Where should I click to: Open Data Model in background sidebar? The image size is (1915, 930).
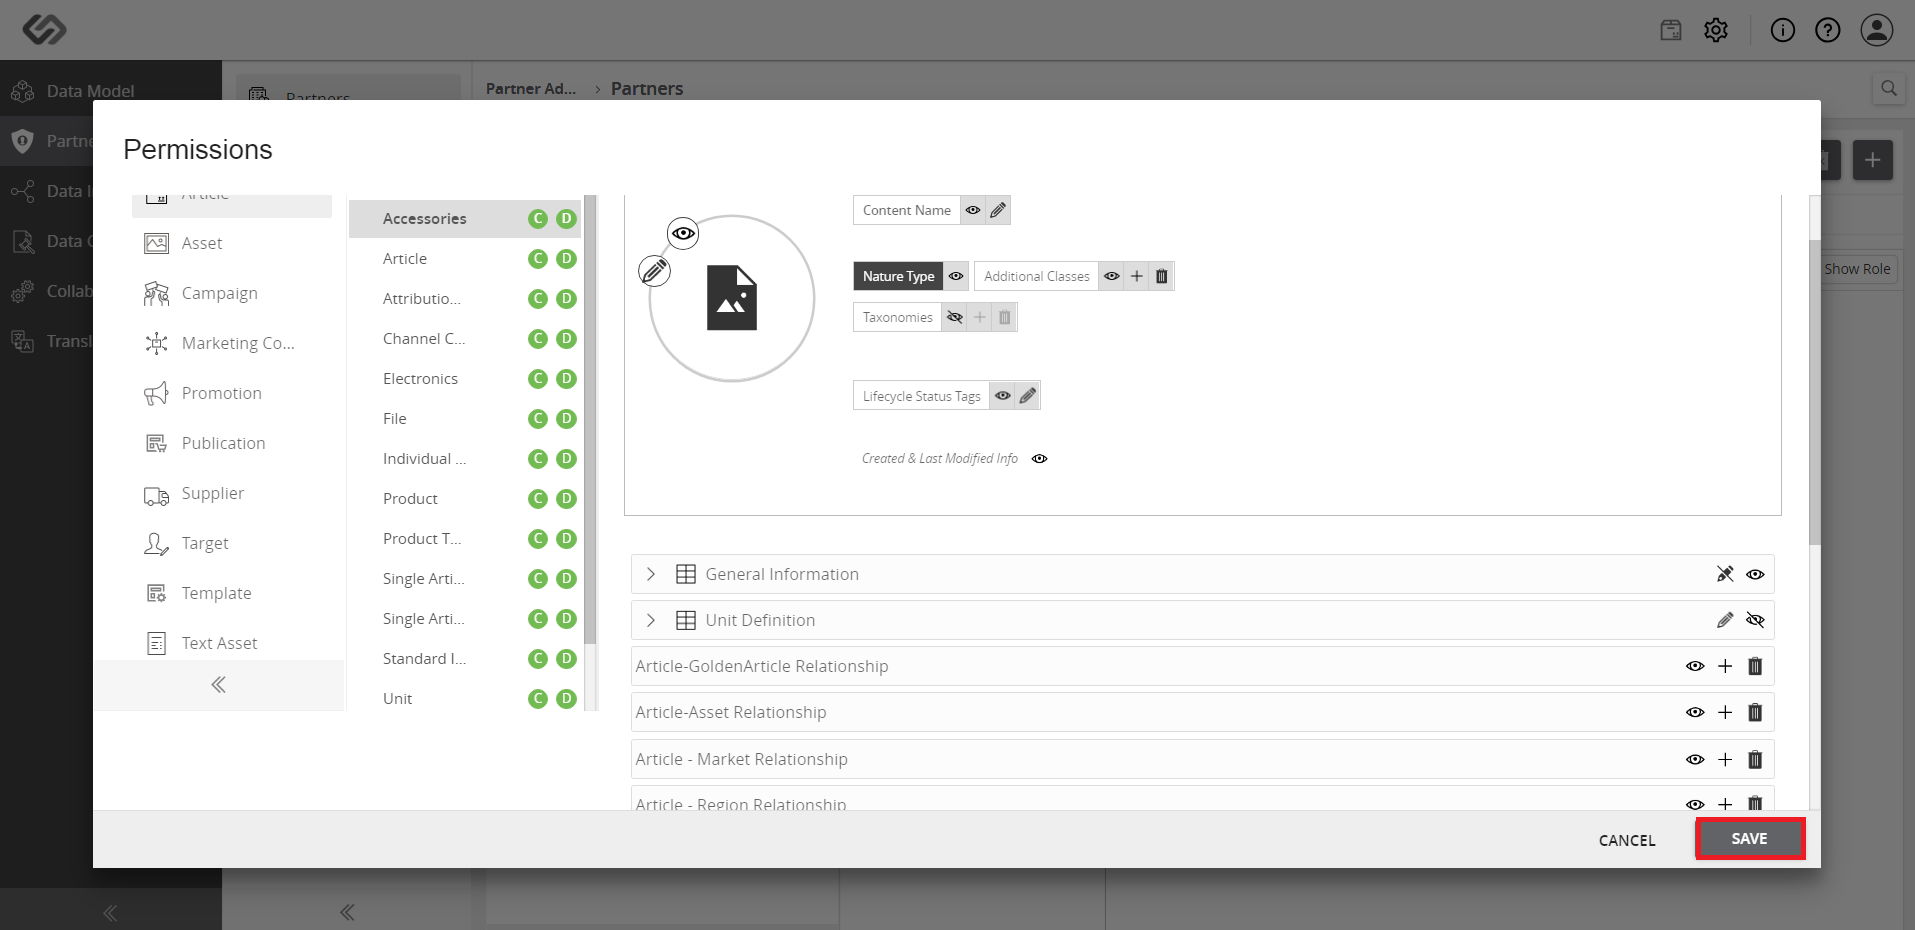[110, 90]
